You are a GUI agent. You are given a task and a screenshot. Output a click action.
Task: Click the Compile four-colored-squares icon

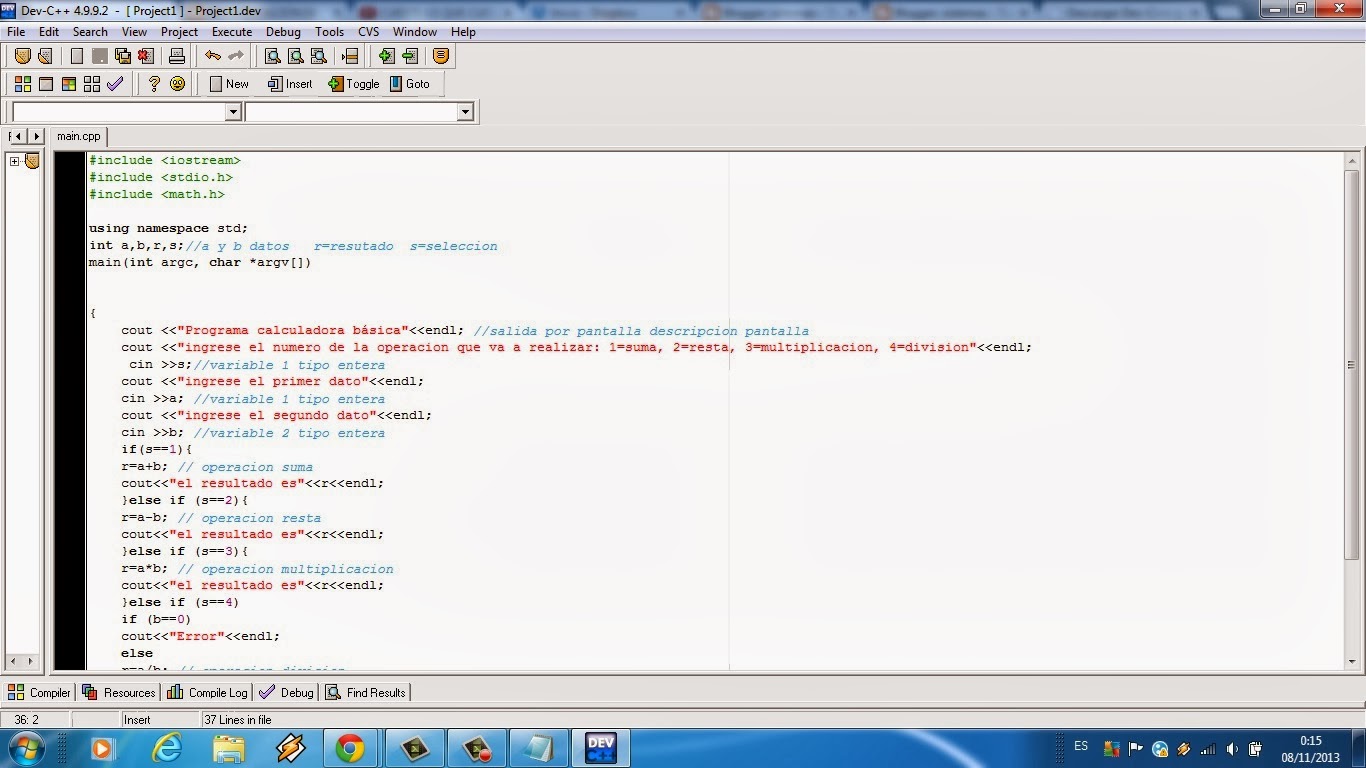[x=23, y=84]
